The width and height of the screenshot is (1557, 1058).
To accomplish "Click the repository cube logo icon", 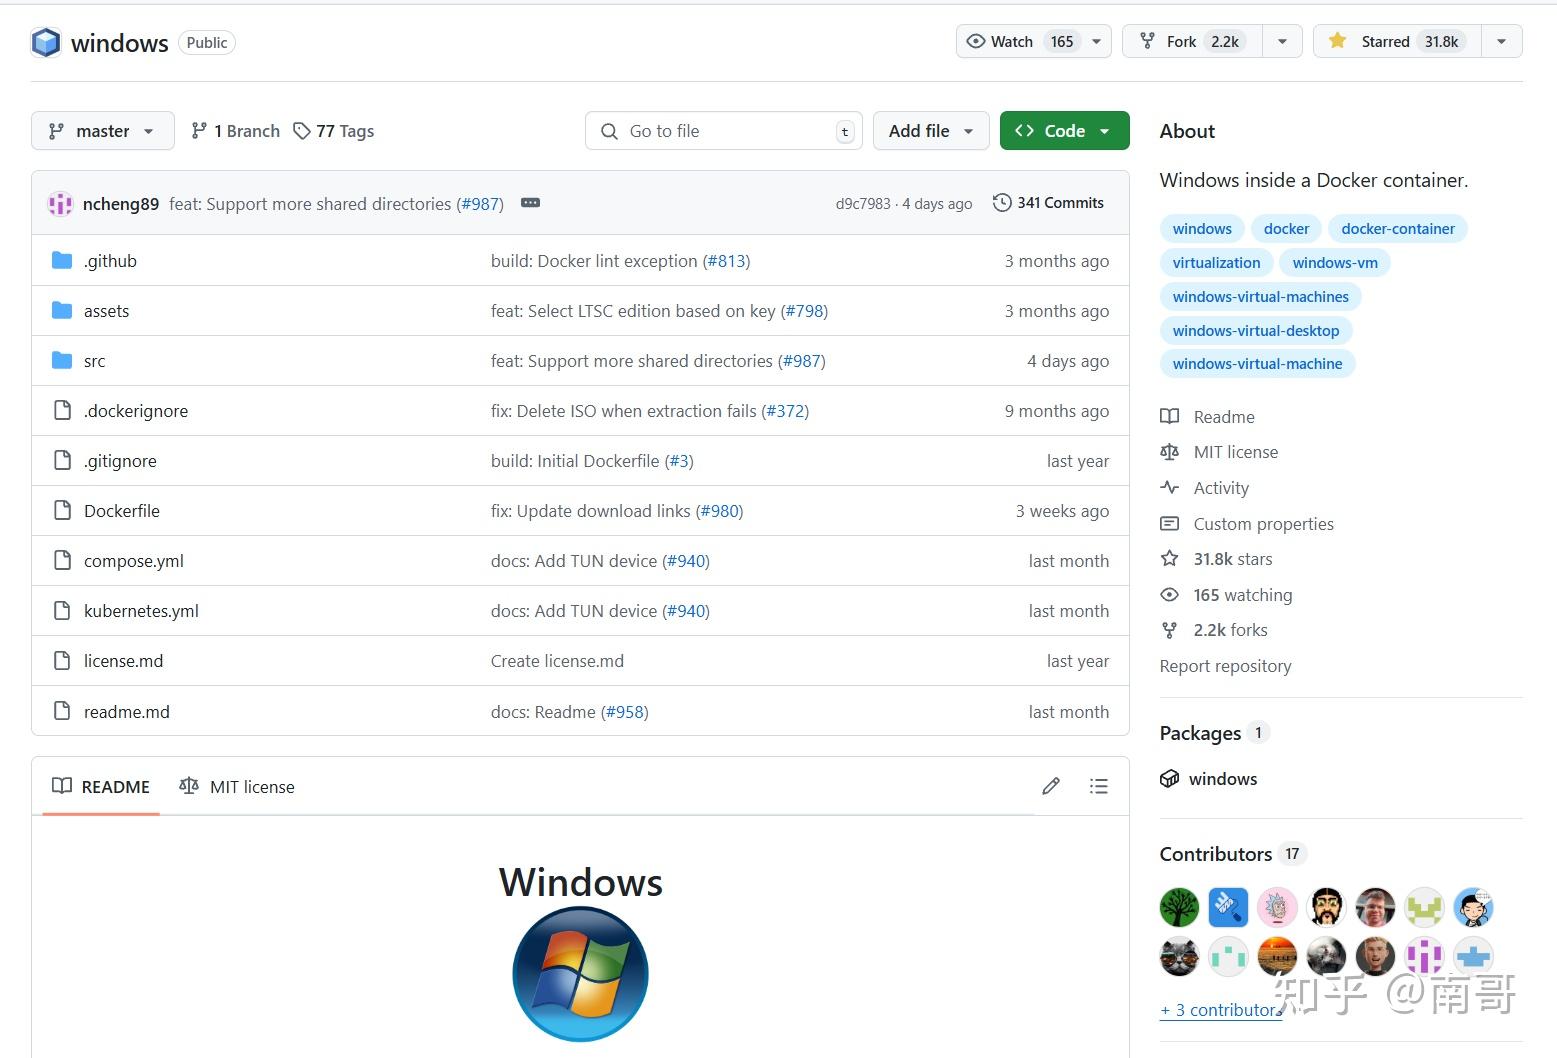I will pyautogui.click(x=46, y=43).
